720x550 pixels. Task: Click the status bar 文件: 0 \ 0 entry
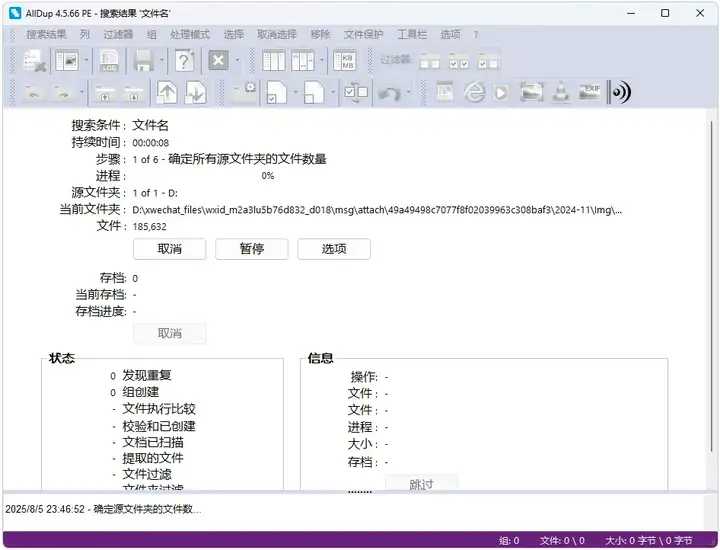(562, 540)
